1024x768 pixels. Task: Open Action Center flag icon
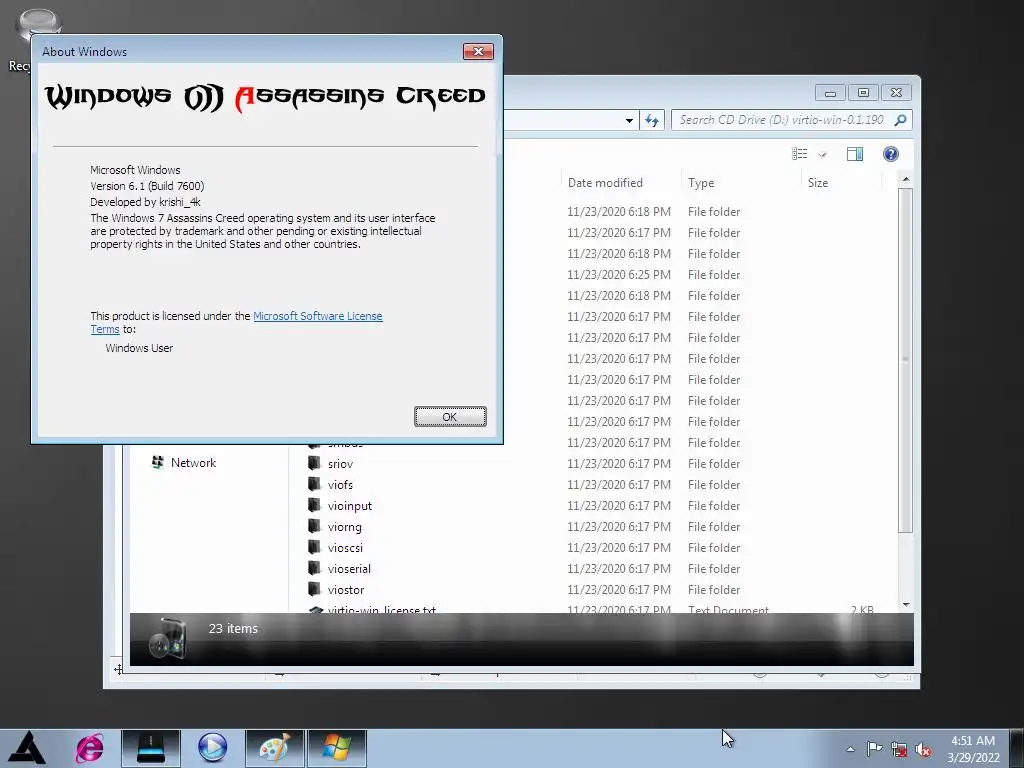click(x=874, y=749)
